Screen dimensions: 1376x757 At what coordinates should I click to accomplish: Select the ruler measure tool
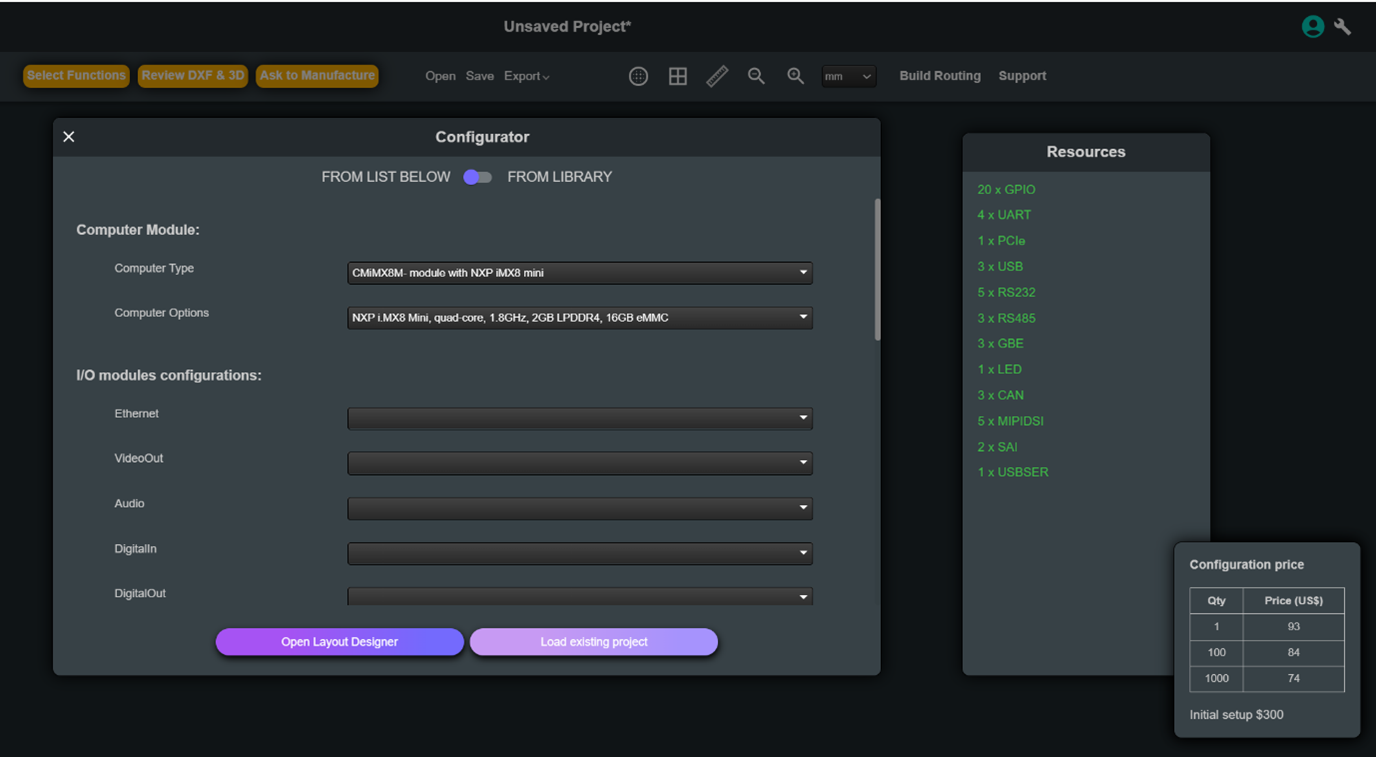[717, 76]
